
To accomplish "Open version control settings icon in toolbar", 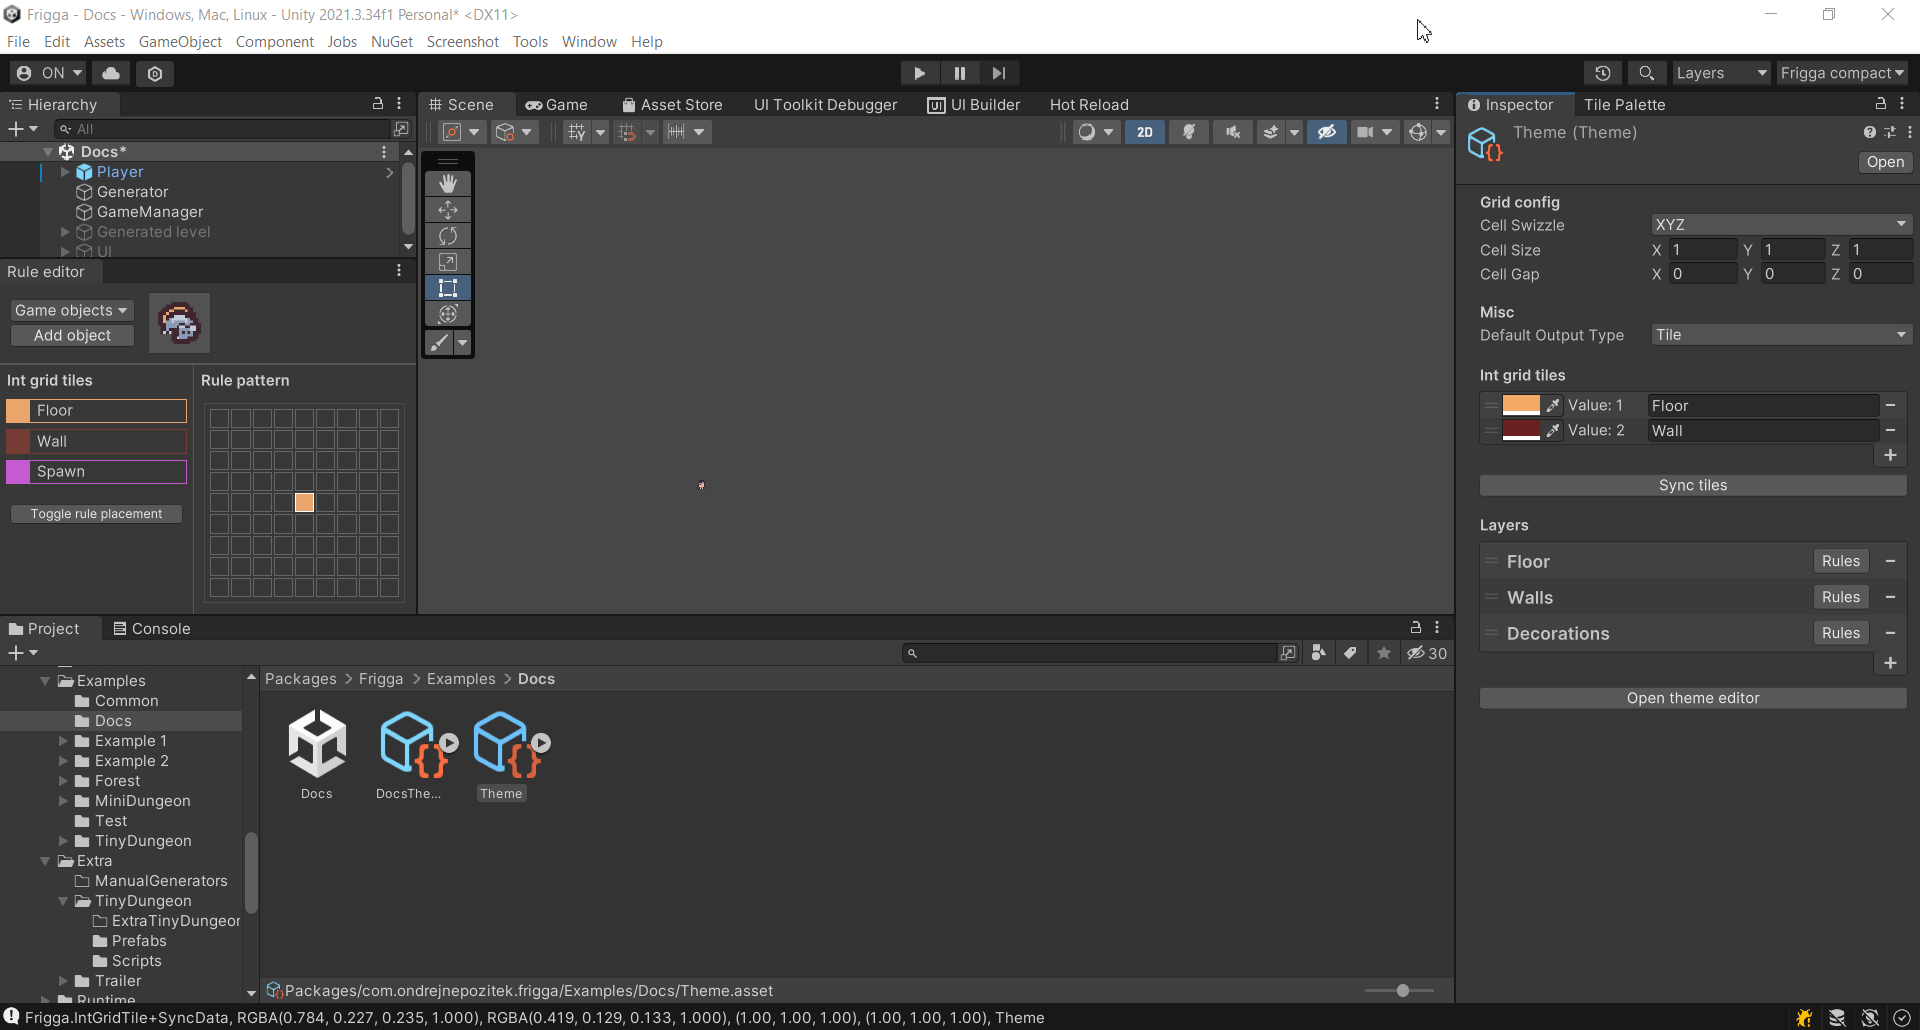I will click(155, 73).
